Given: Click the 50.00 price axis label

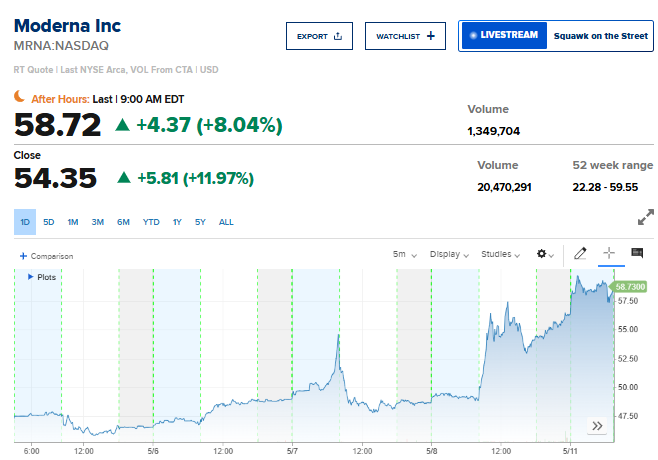Looking at the screenshot, I should pyautogui.click(x=628, y=387).
